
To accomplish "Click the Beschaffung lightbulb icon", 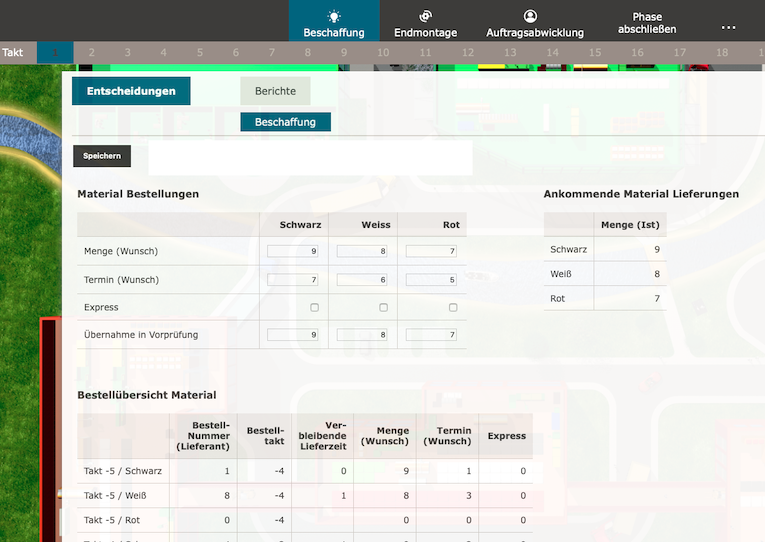I will click(x=334, y=16).
